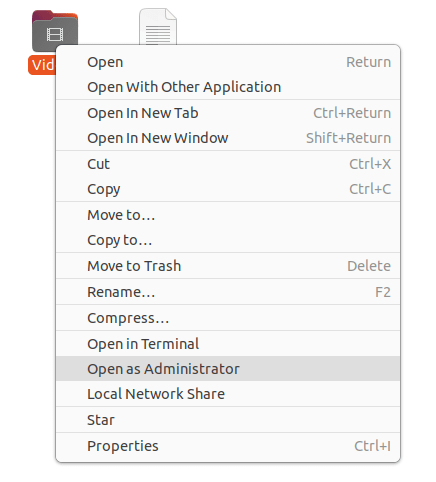Choose the Move to… option

[228, 215]
